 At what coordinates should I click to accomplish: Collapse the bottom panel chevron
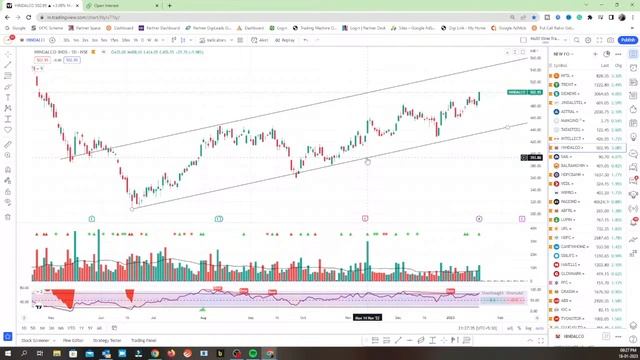[x=530, y=340]
